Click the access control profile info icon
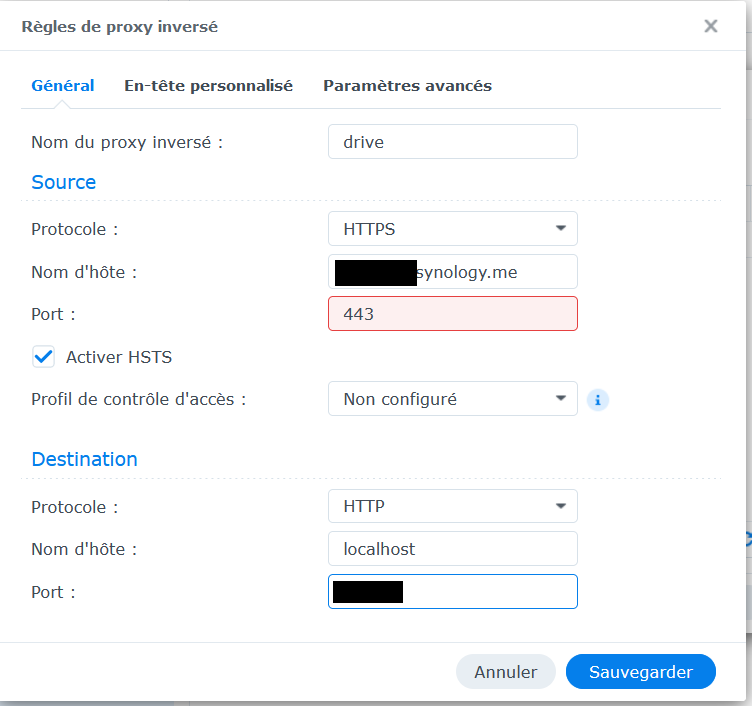 [598, 400]
